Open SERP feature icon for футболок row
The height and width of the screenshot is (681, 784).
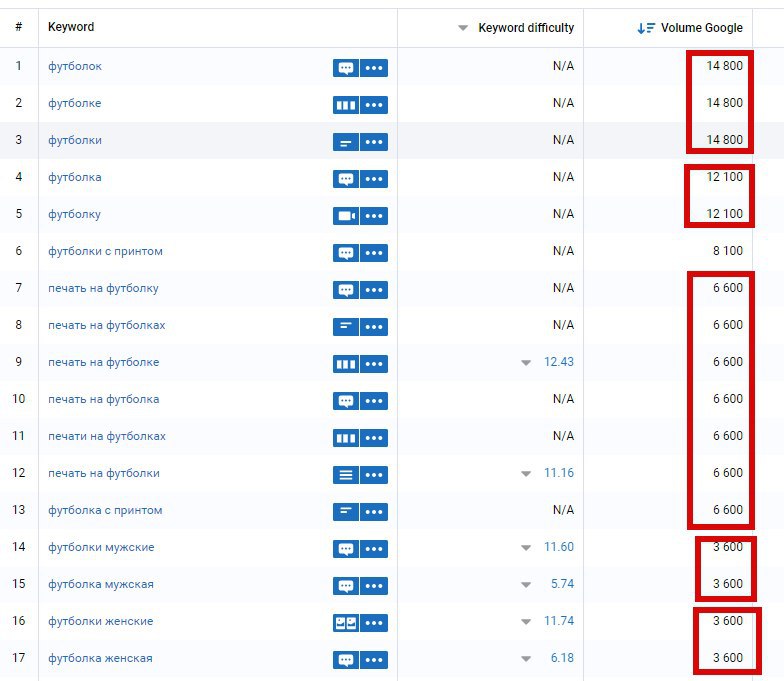346,68
